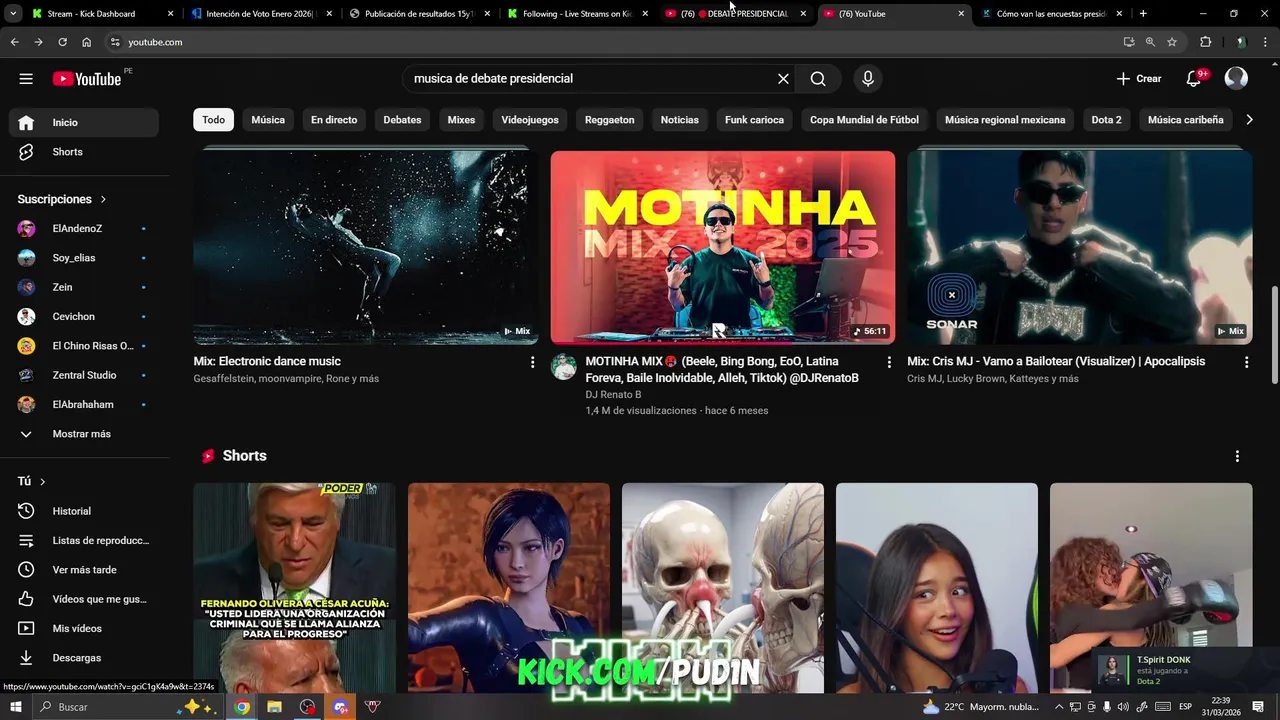The image size is (1280, 720).
Task: Open browser extensions puzzle icon
Action: click(1205, 42)
